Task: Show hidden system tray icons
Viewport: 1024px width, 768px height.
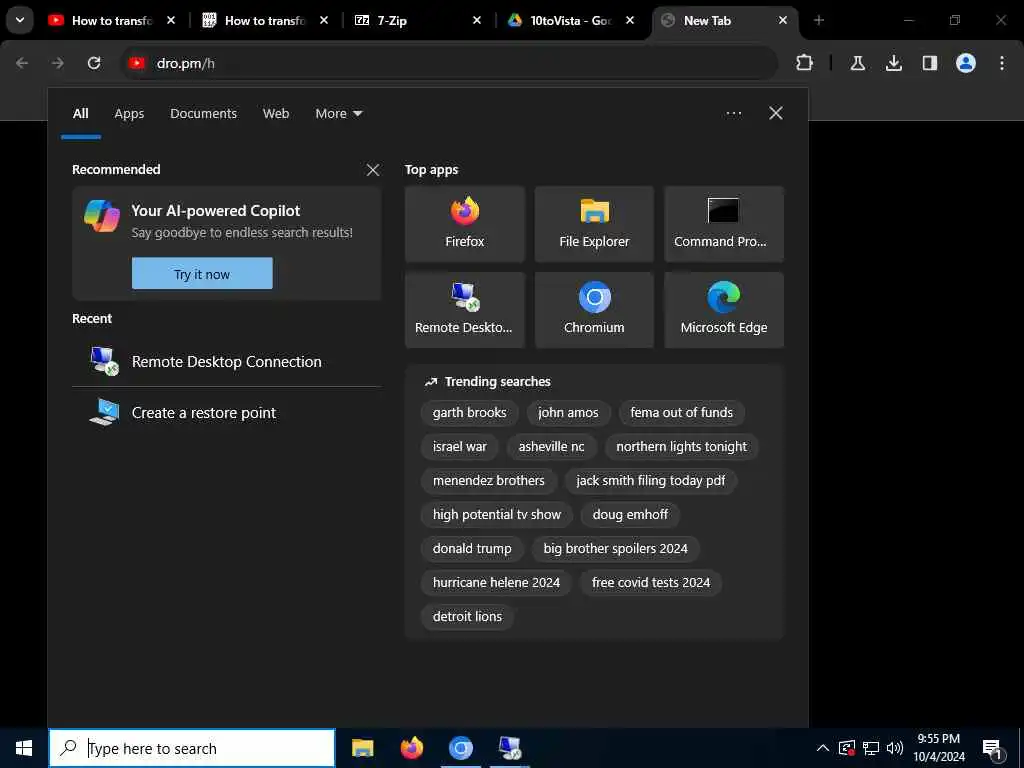Action: [x=823, y=748]
